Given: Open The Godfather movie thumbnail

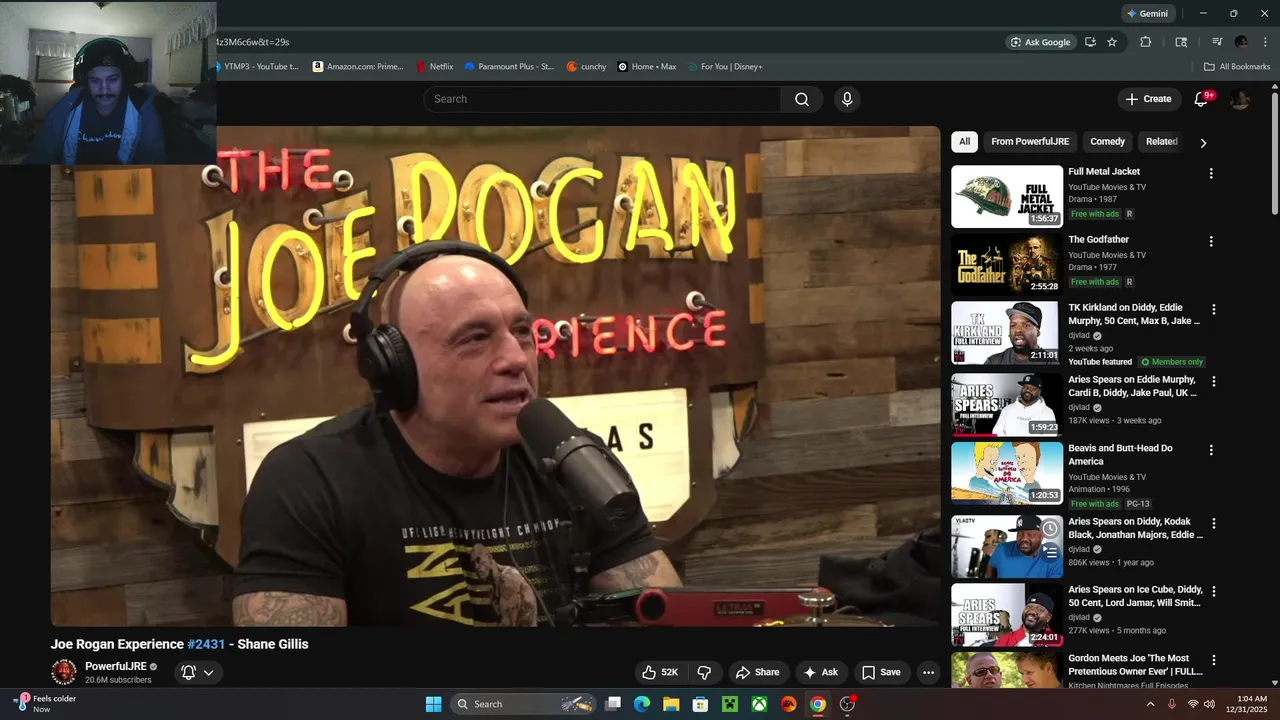Looking at the screenshot, I should pos(1007,265).
